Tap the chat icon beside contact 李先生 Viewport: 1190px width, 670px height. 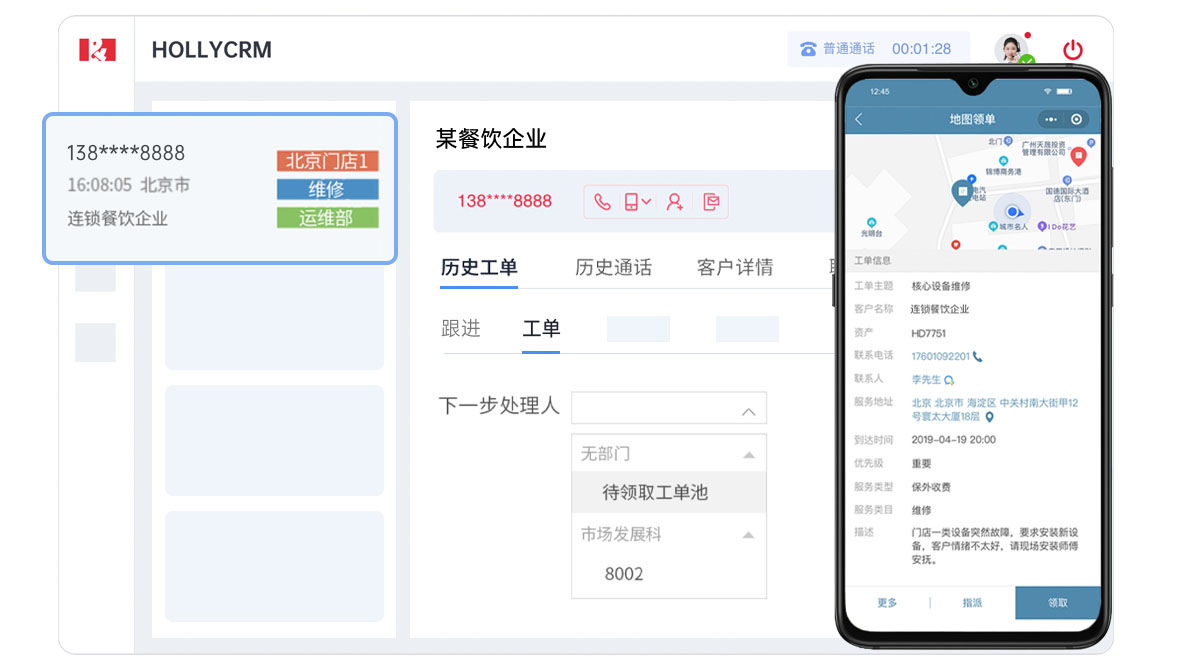point(948,380)
